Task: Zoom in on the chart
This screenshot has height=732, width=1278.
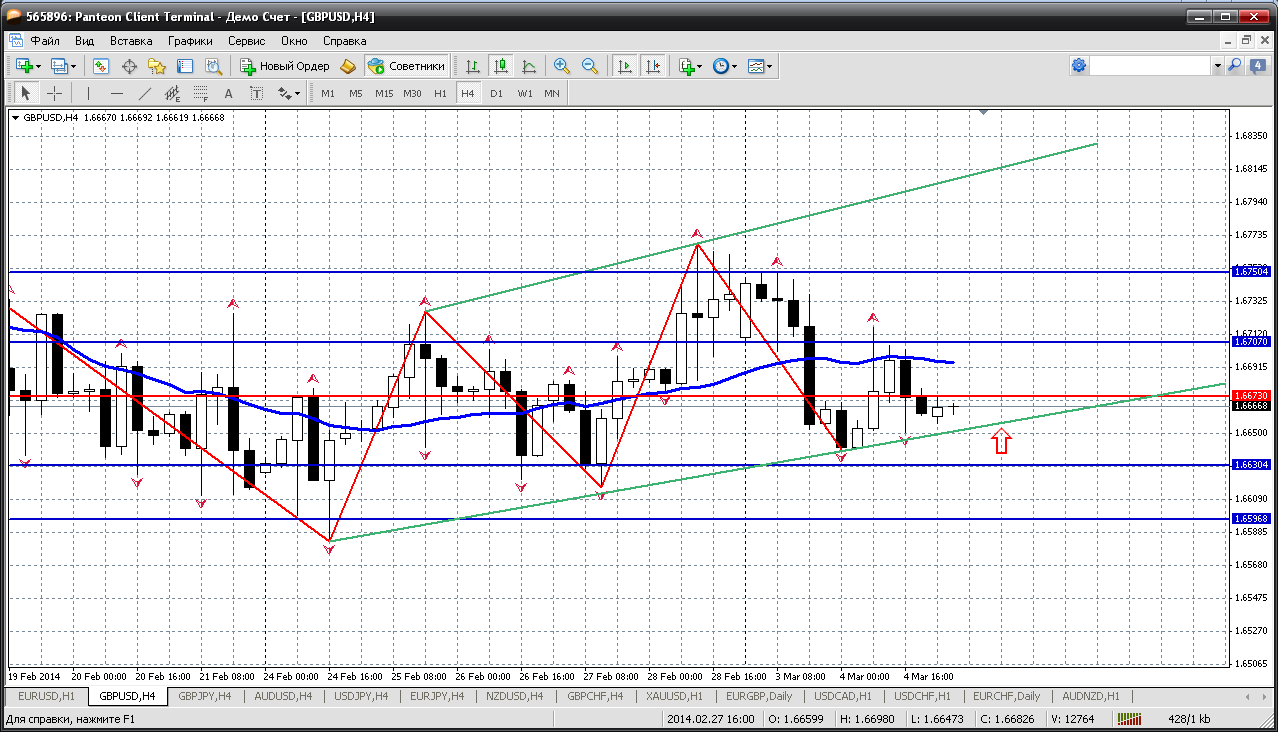Action: (x=562, y=66)
